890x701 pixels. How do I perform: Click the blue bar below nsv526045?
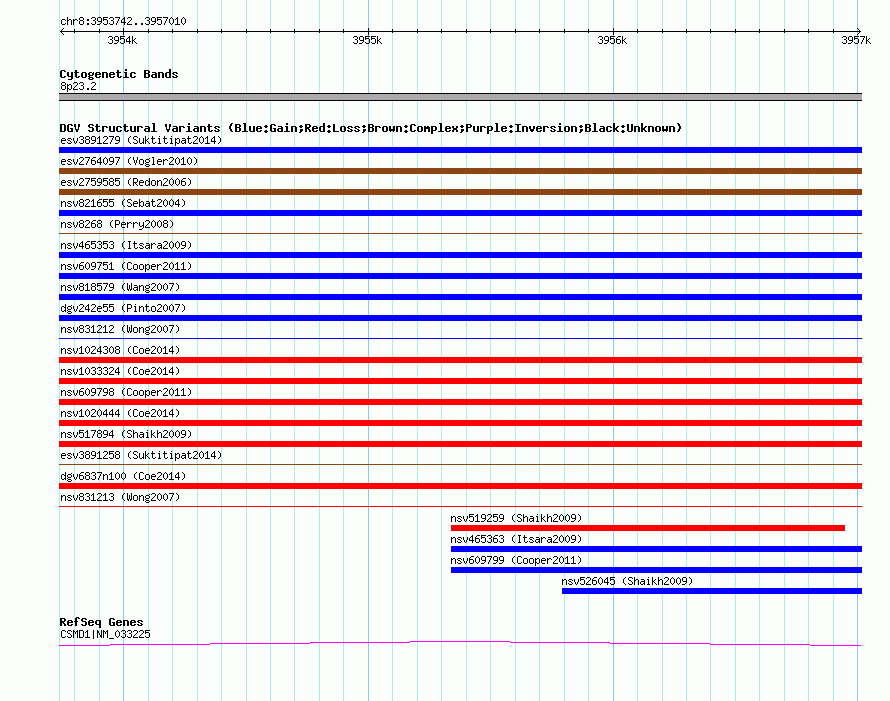[x=712, y=591]
